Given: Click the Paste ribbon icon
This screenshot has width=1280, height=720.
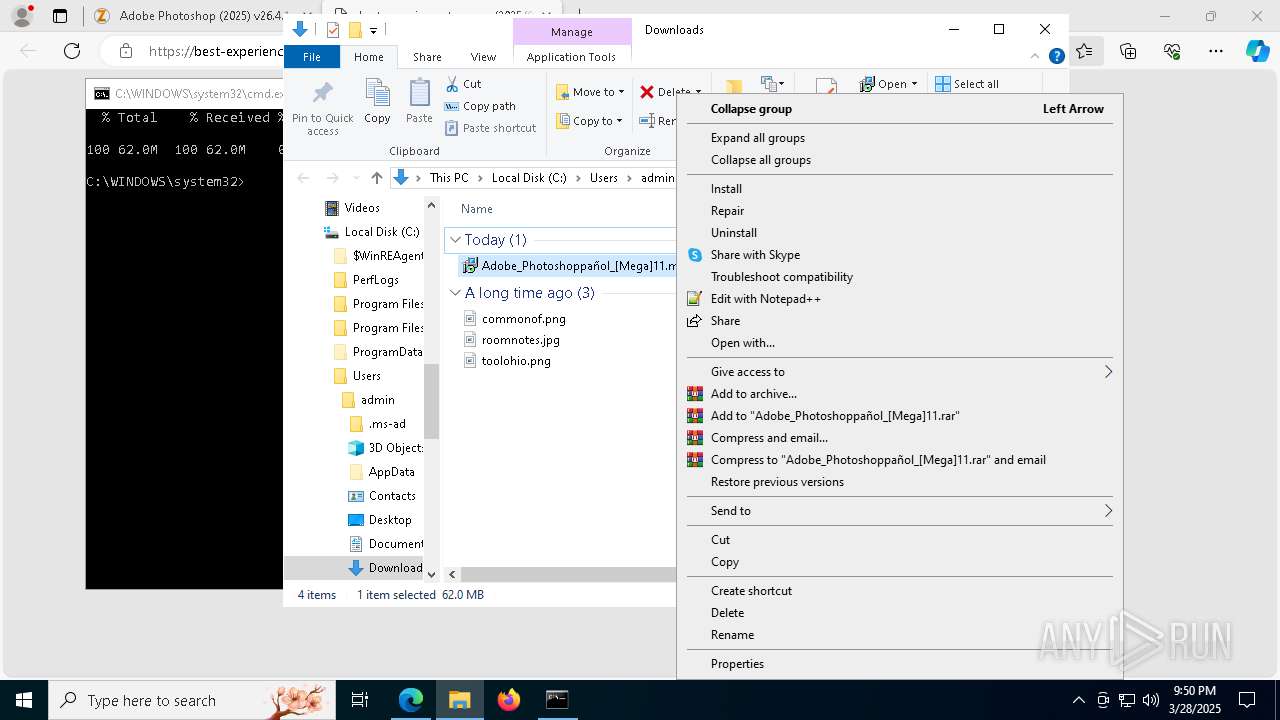Looking at the screenshot, I should (419, 101).
